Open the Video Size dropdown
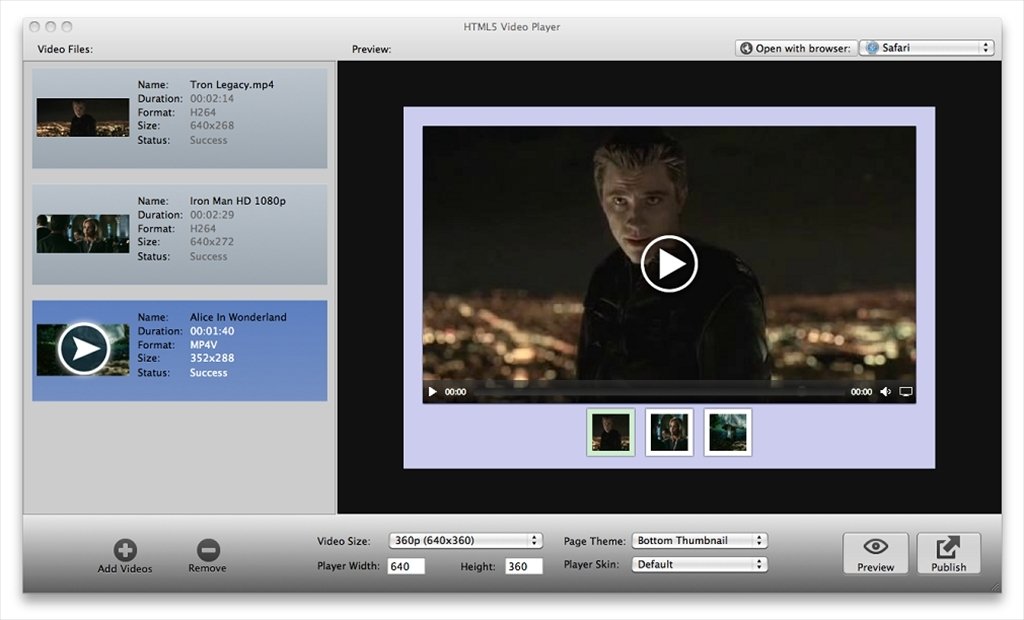The width and height of the screenshot is (1024, 620). (x=463, y=539)
